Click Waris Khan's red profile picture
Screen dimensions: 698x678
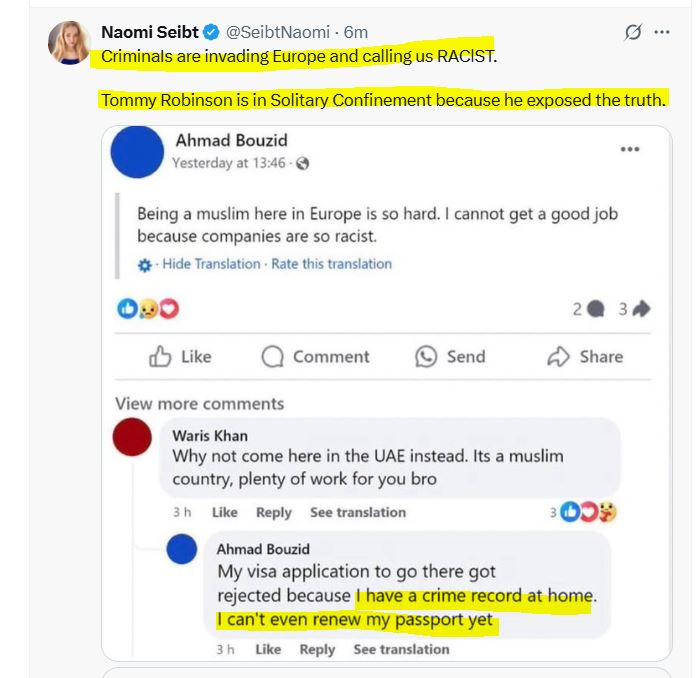click(133, 438)
